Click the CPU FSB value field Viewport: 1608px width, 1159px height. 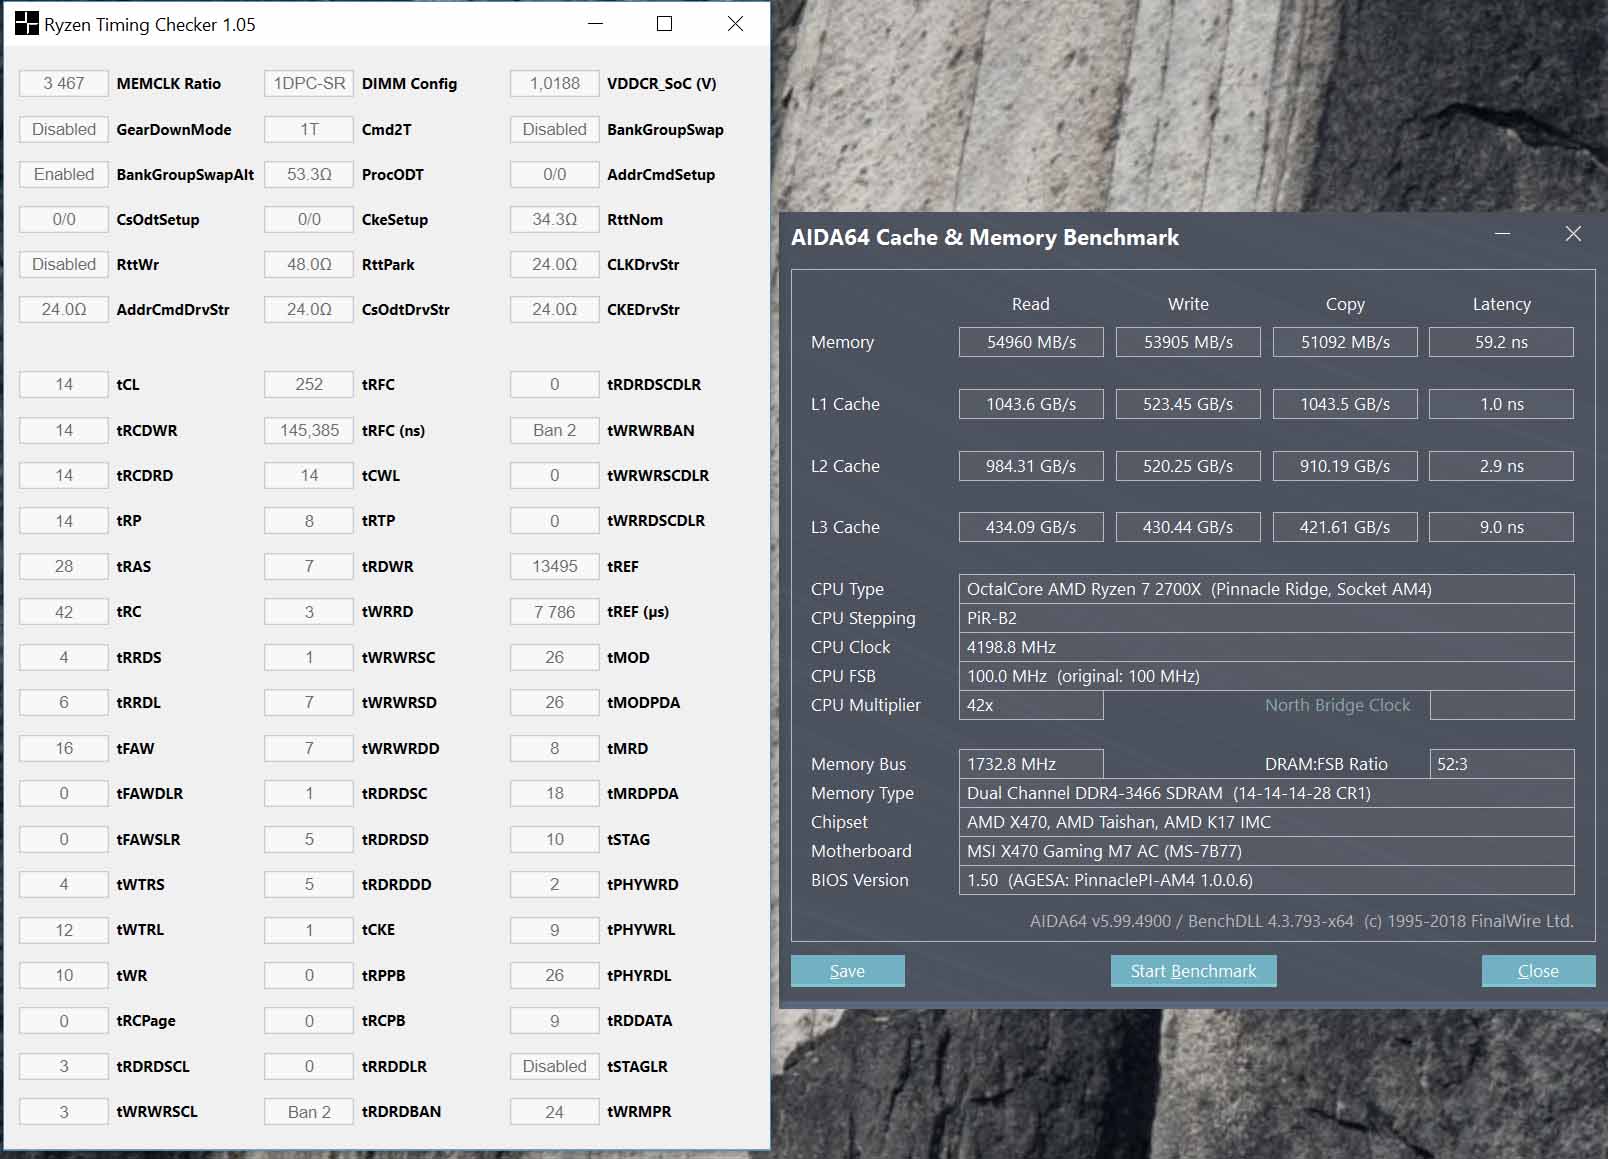[1266, 676]
